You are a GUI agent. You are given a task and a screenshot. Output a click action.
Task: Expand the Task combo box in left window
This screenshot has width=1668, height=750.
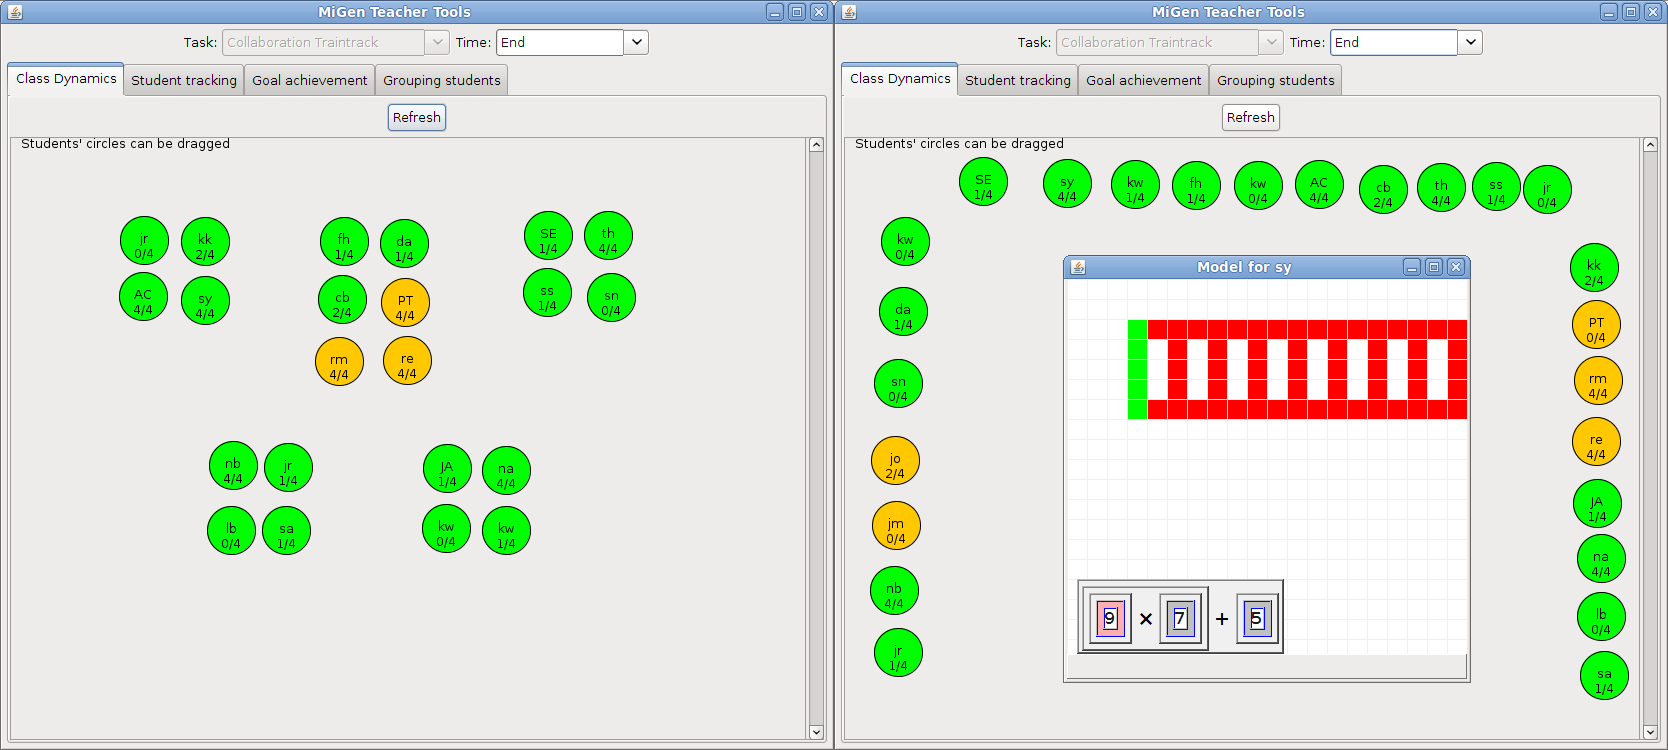tap(436, 42)
